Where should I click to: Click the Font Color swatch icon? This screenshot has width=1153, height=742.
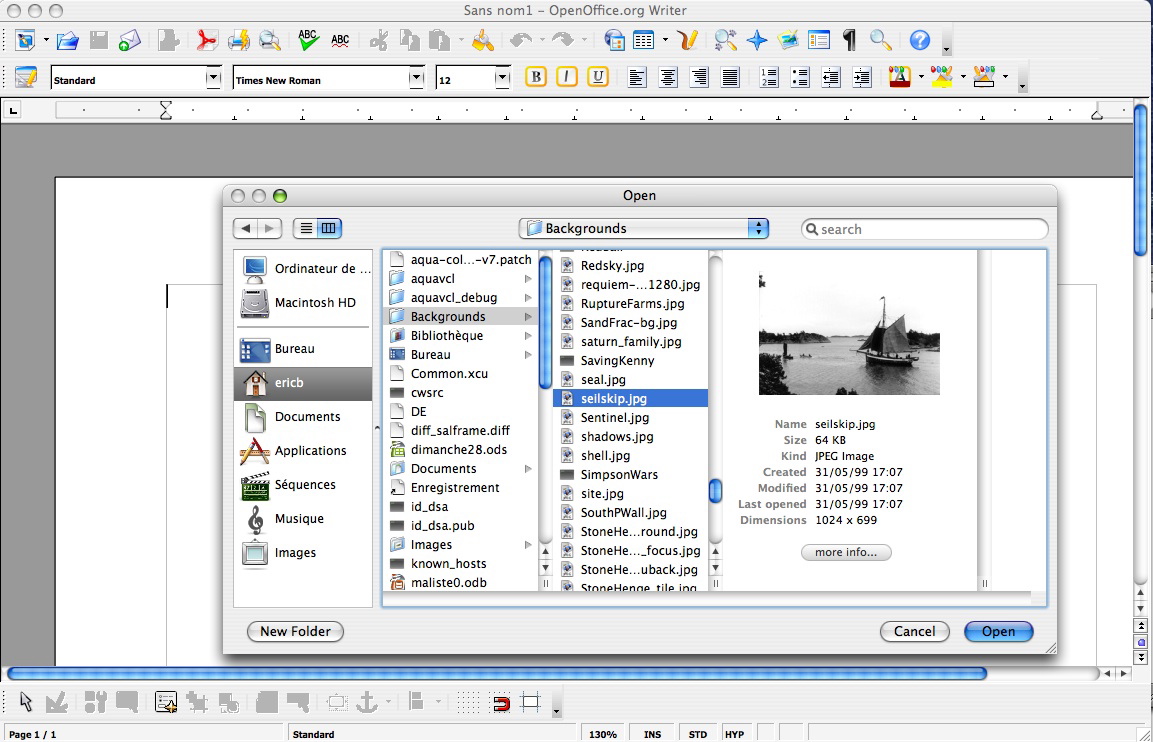900,76
